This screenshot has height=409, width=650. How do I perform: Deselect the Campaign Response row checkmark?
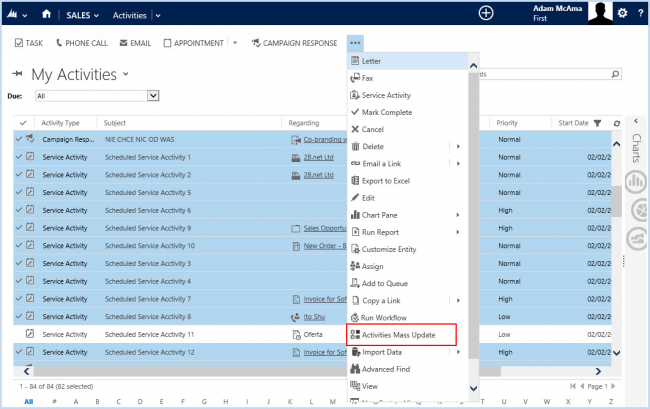point(19,139)
